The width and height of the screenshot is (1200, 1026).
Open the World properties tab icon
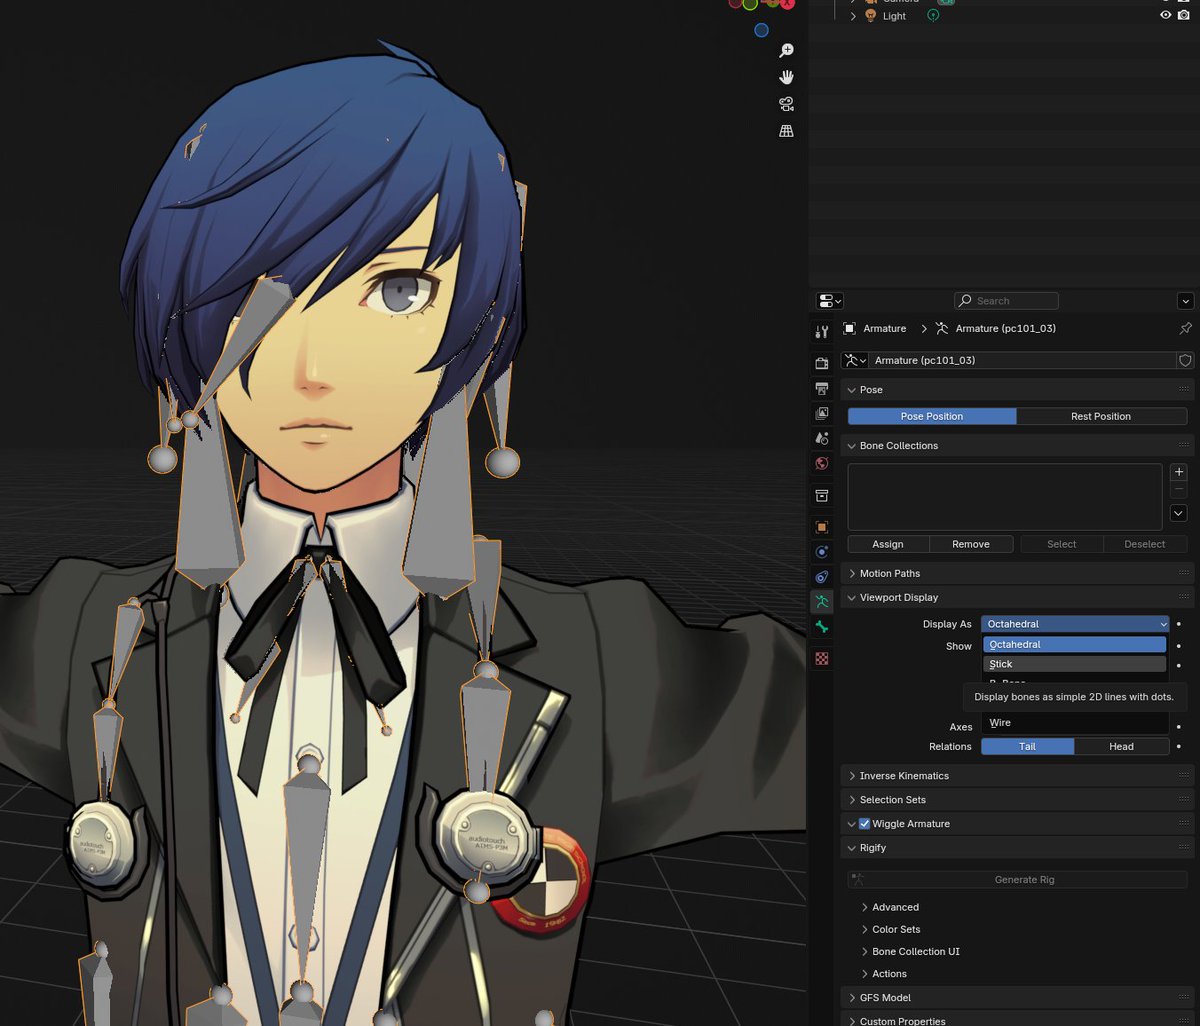(822, 463)
